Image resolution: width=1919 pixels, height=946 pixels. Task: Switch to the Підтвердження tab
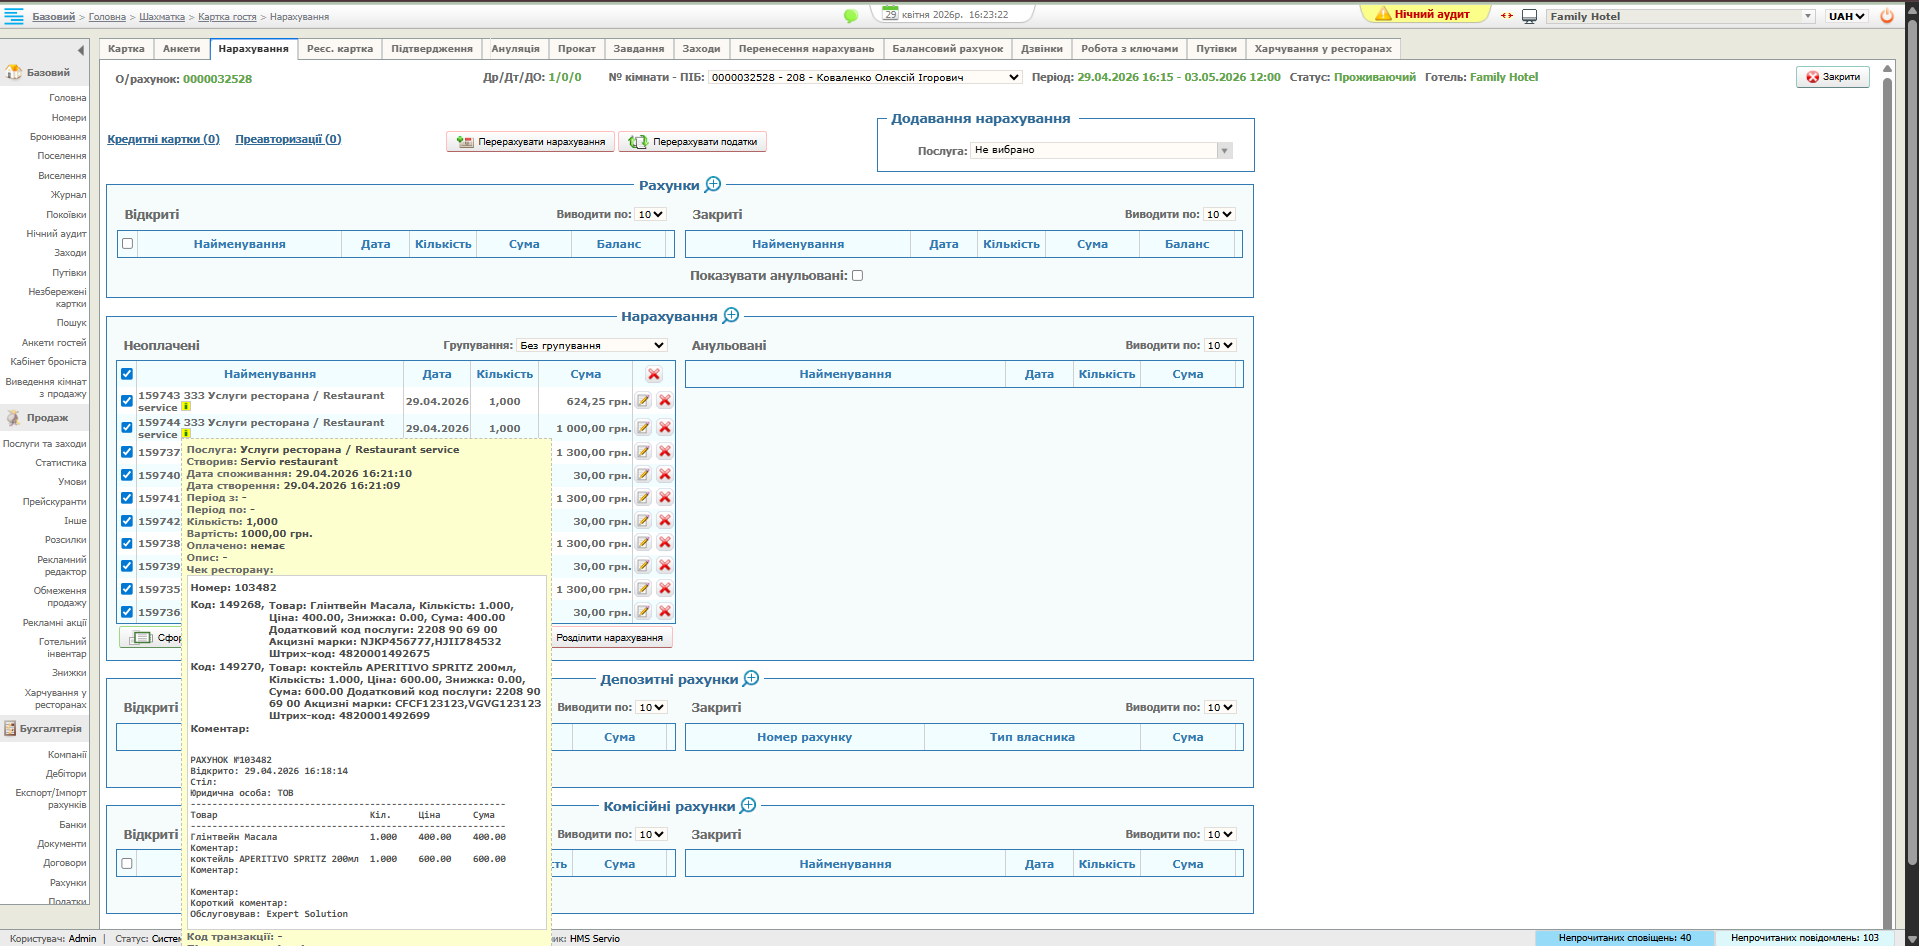(x=431, y=49)
